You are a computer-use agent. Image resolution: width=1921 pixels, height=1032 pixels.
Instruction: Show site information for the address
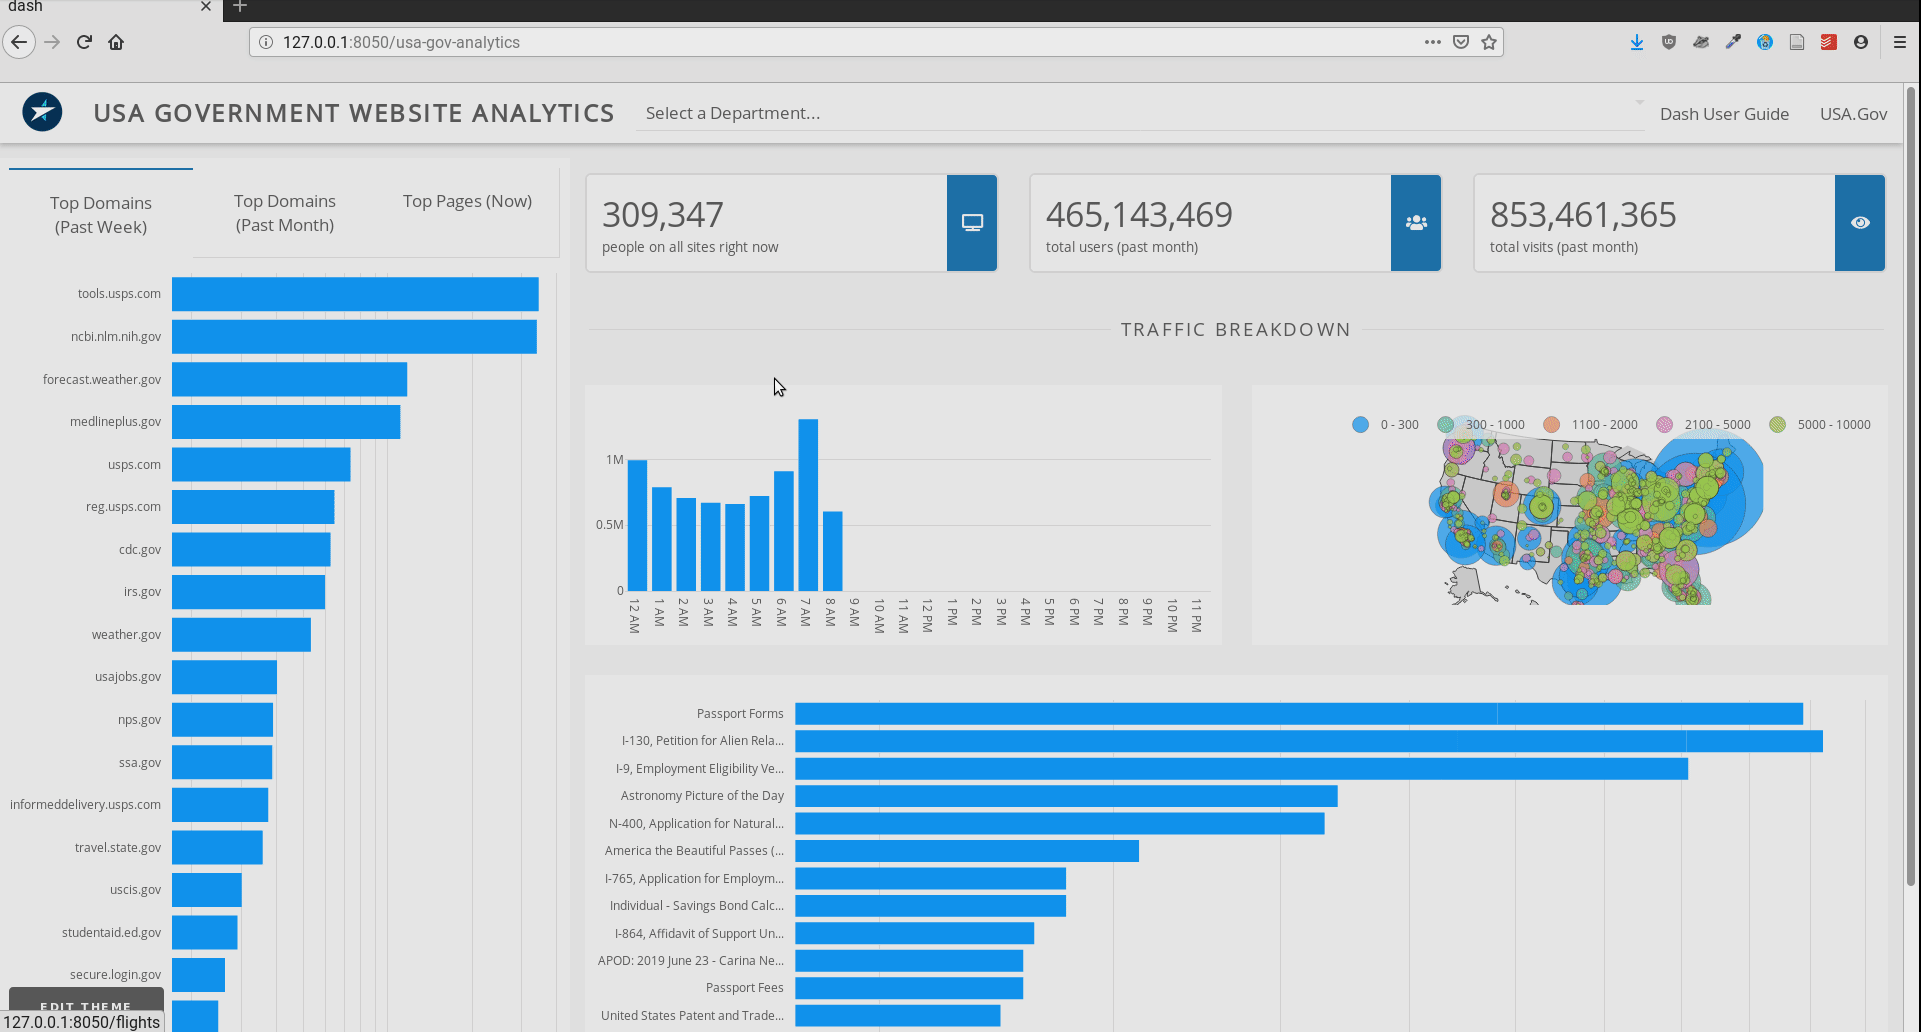point(266,42)
